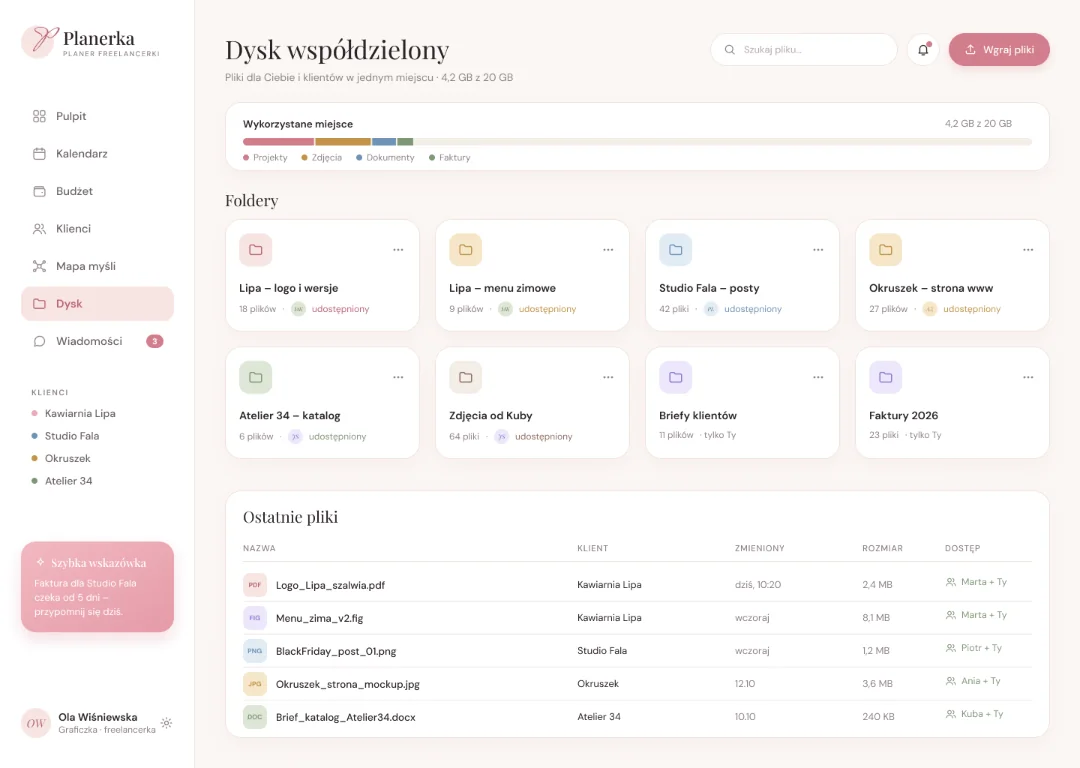Open file Brief_katalog_Atelier34.docx
This screenshot has height=768, width=1080.
pos(346,718)
